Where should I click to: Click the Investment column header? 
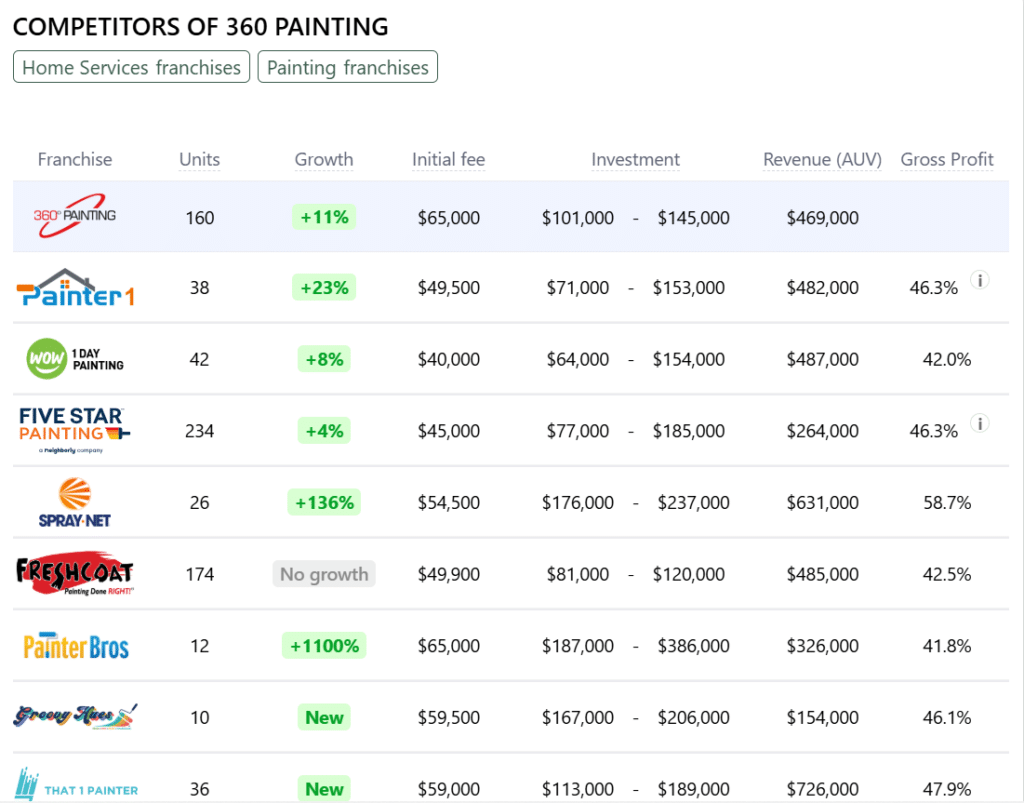[x=635, y=159]
